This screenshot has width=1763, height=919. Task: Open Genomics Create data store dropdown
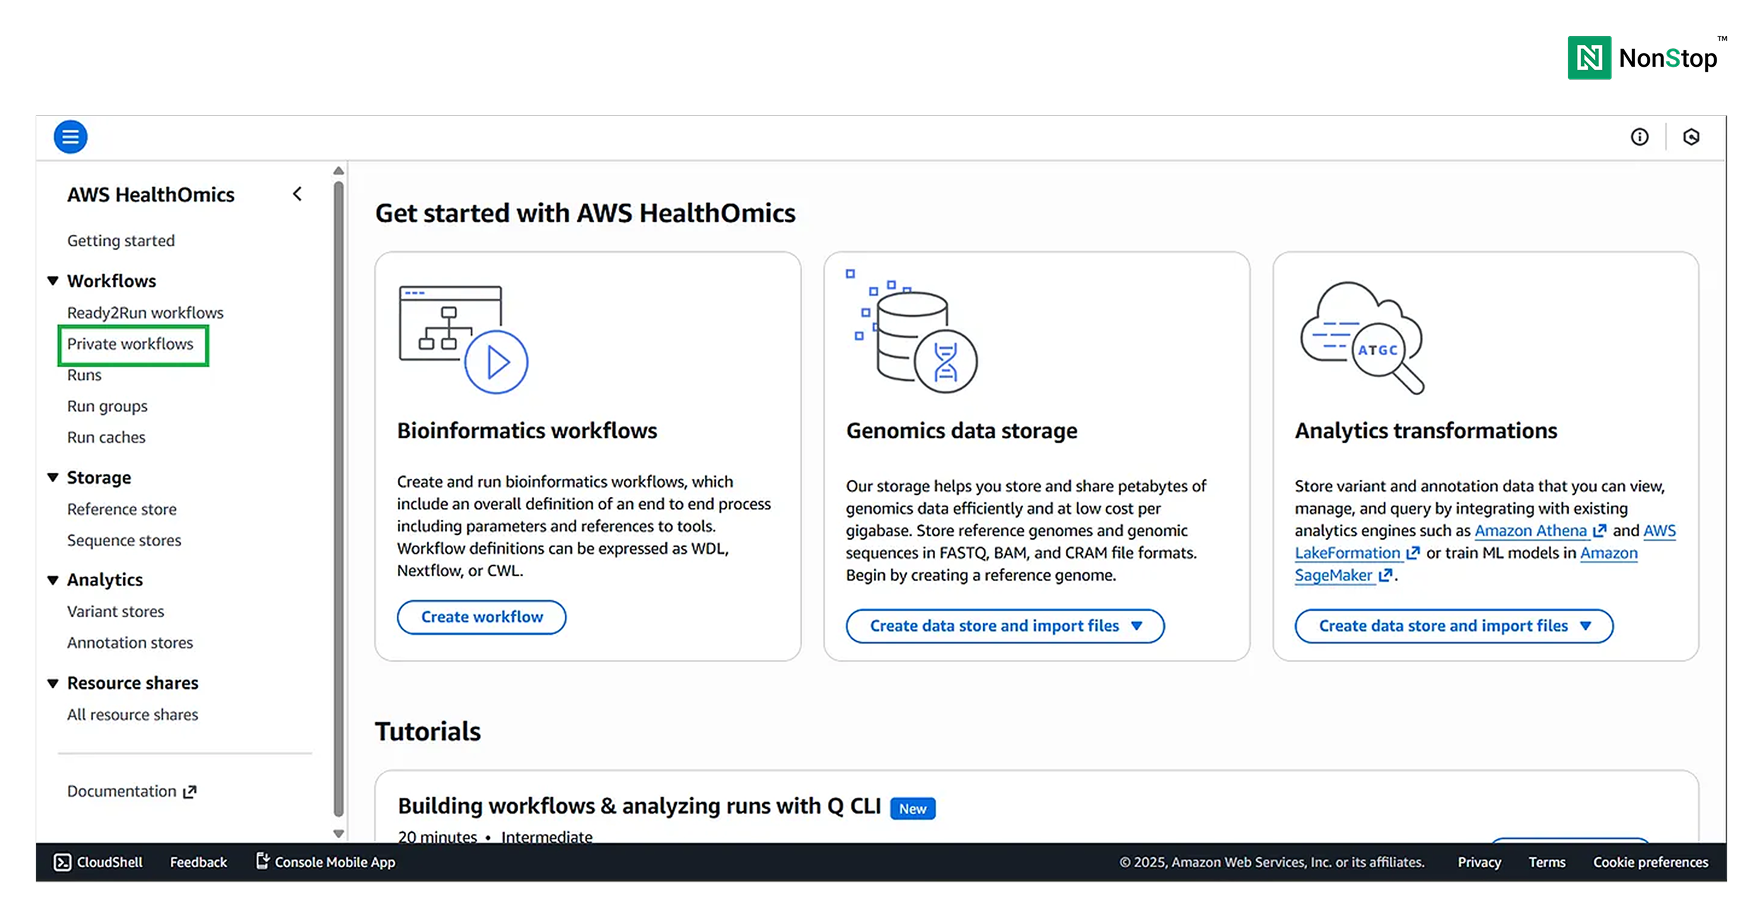click(x=1005, y=626)
